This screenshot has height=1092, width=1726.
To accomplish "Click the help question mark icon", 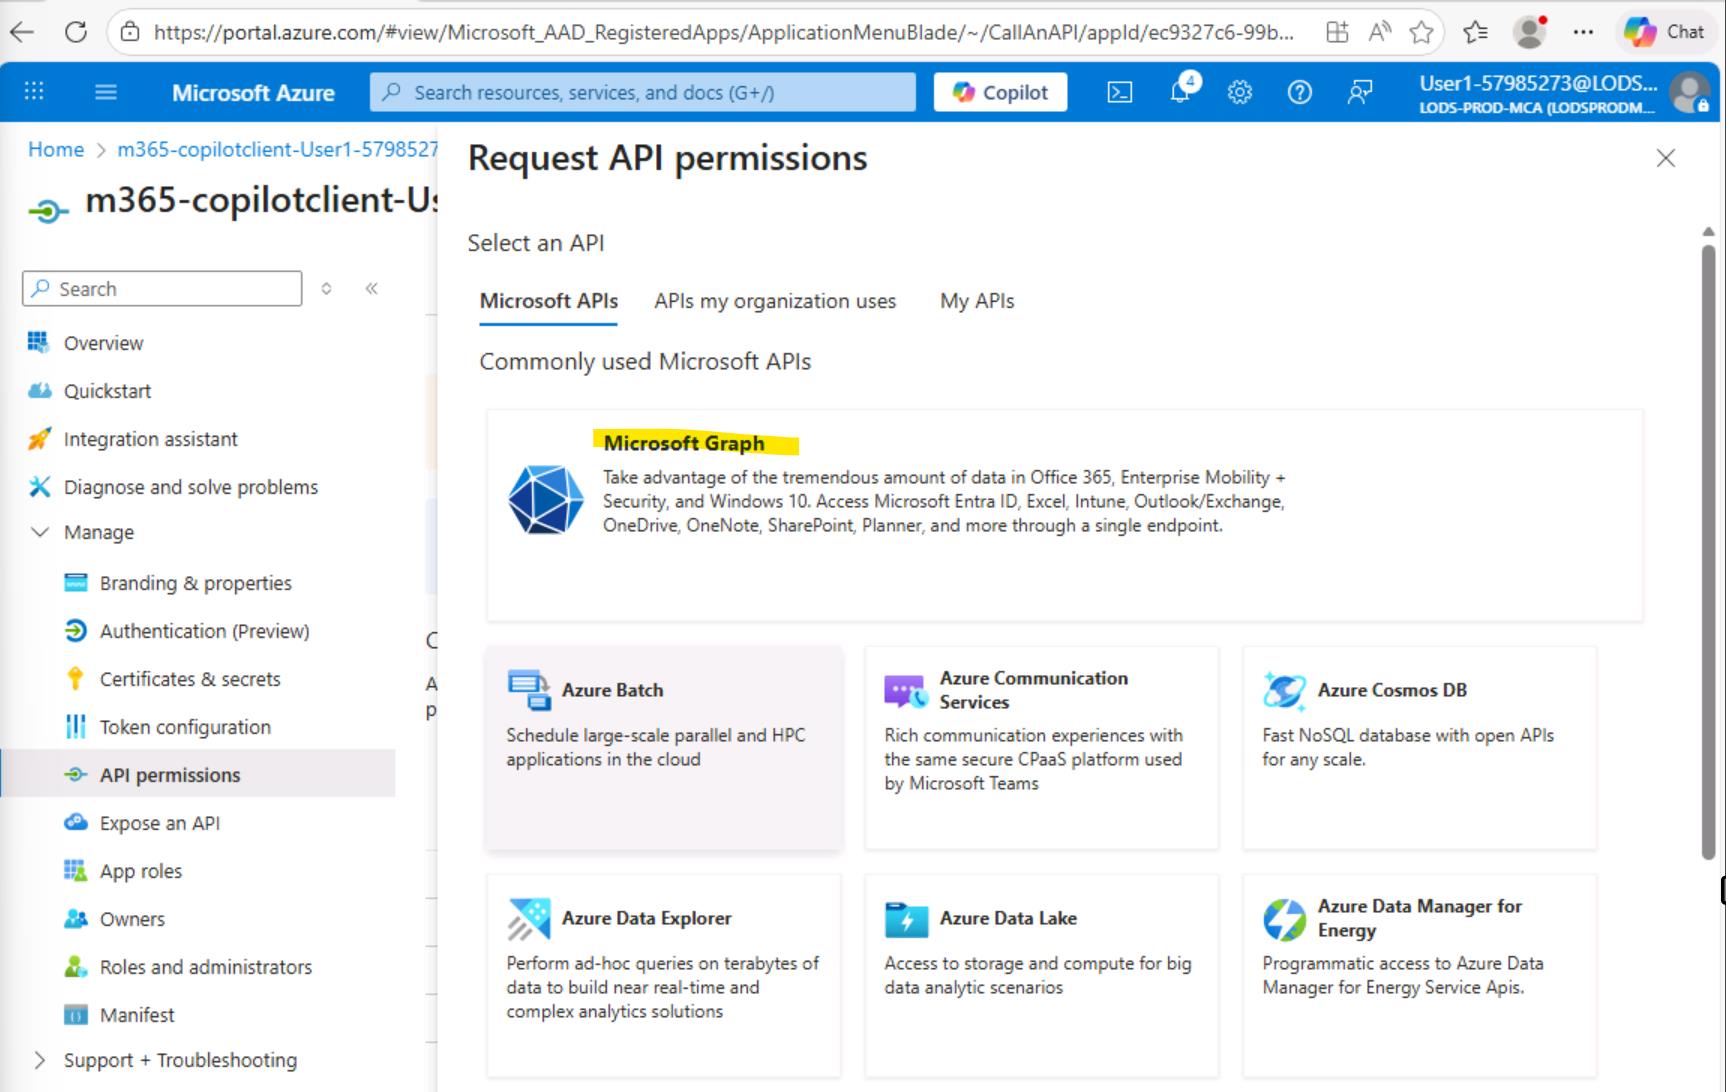I will pyautogui.click(x=1299, y=93).
